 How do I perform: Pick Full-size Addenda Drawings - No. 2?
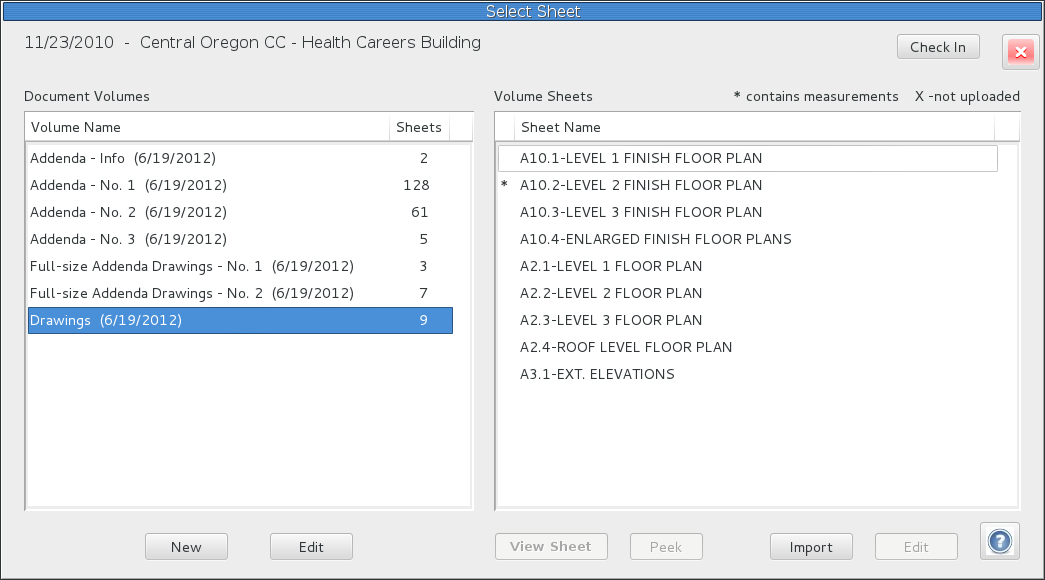point(241,293)
